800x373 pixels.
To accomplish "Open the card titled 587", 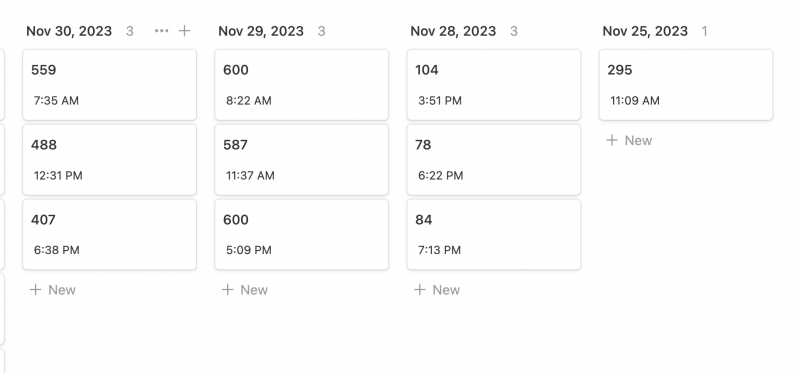I will [x=302, y=160].
